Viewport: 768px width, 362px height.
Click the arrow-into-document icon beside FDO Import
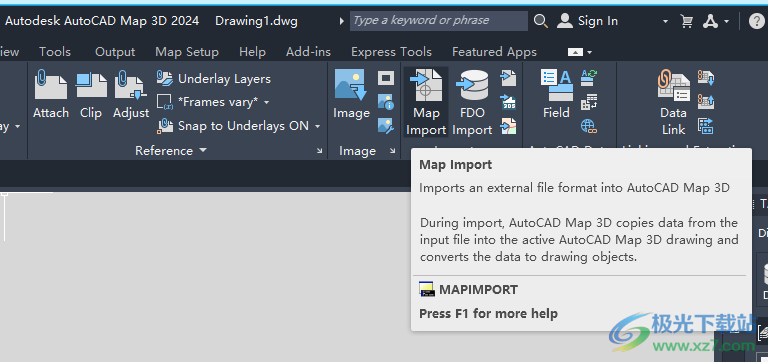coord(508,78)
